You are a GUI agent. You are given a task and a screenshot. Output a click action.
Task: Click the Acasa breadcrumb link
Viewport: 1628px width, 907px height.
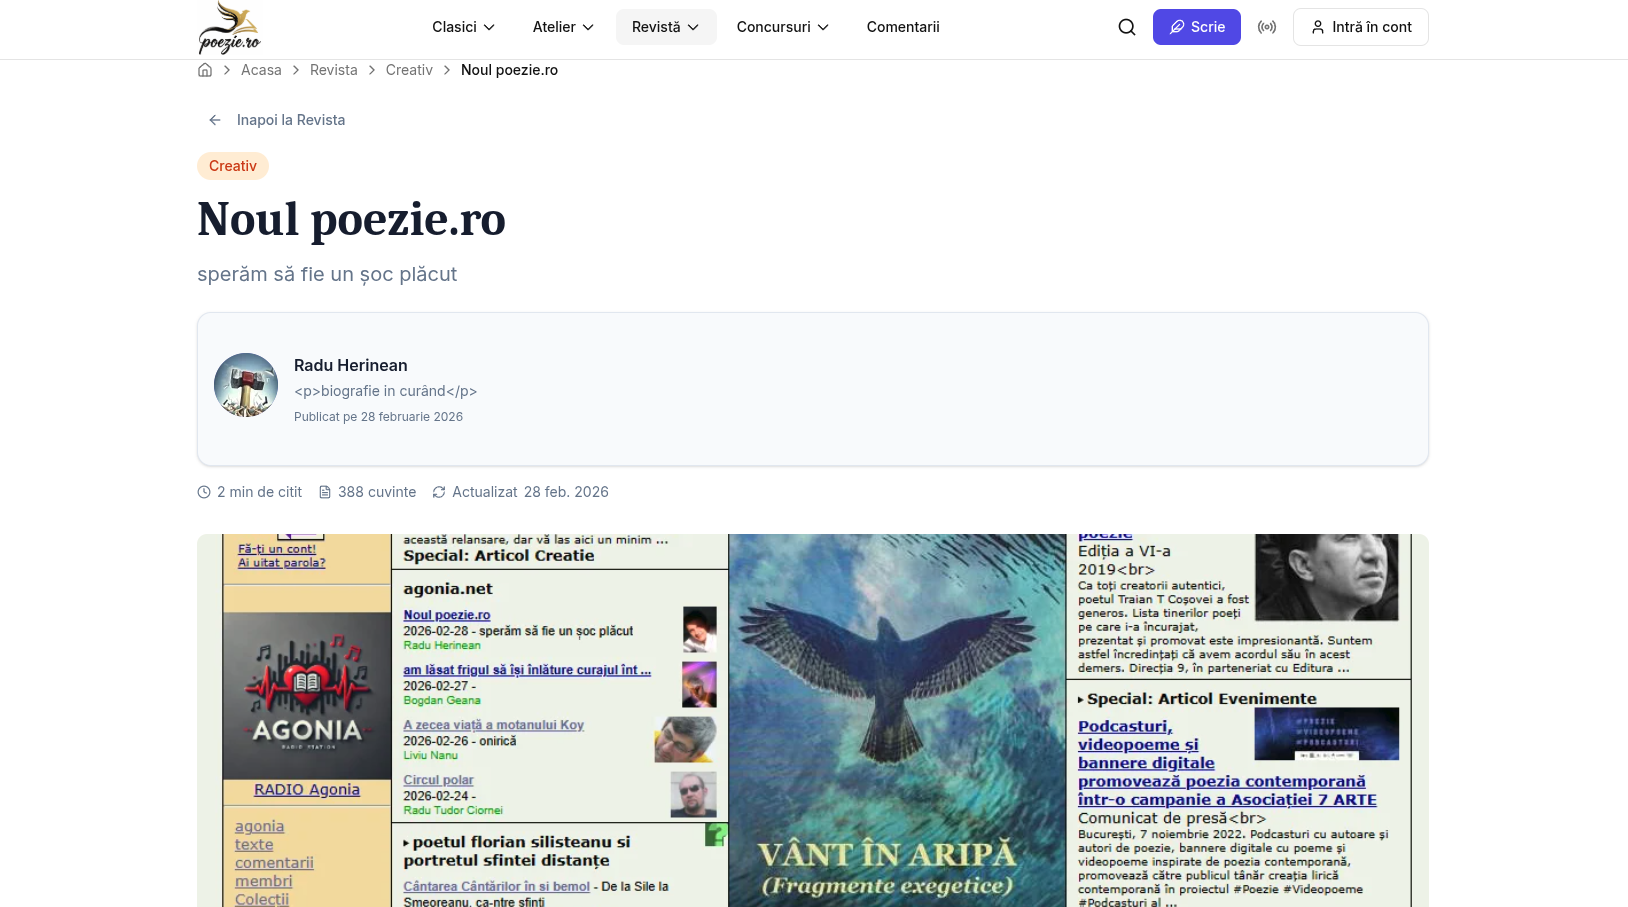point(261,70)
